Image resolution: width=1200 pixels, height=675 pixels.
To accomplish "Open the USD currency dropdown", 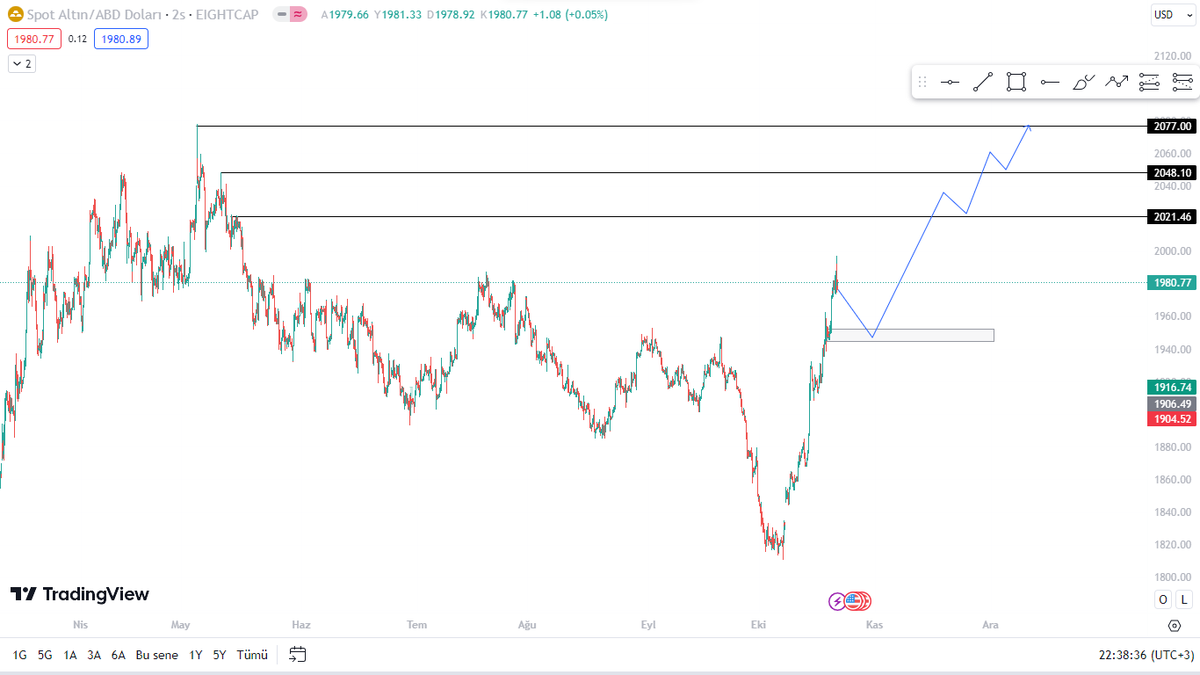I will (1171, 15).
